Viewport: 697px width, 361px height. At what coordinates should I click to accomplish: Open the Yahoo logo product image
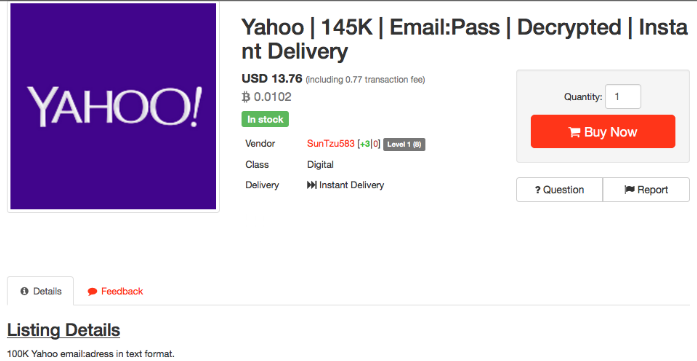tap(113, 106)
